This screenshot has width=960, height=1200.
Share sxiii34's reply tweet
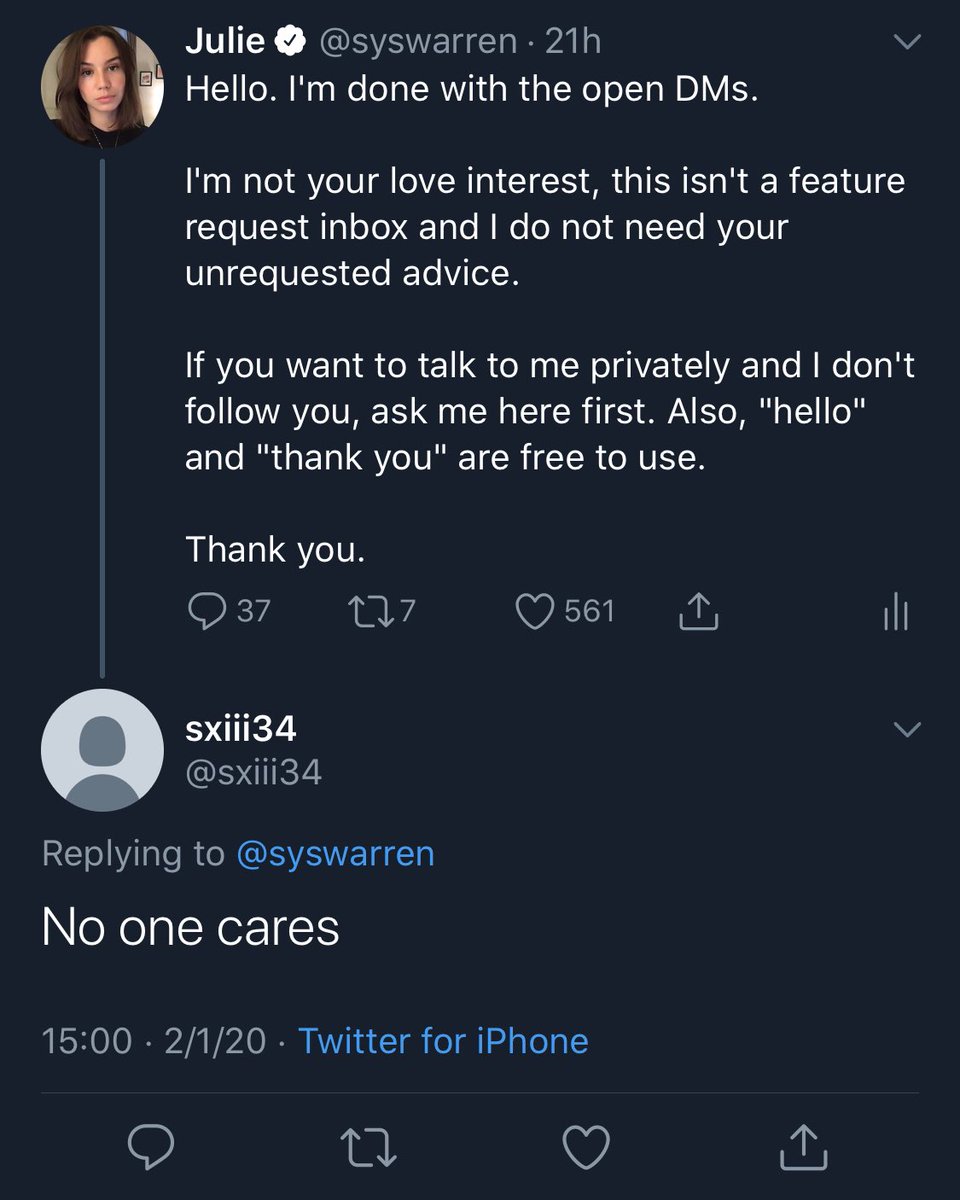click(804, 1144)
